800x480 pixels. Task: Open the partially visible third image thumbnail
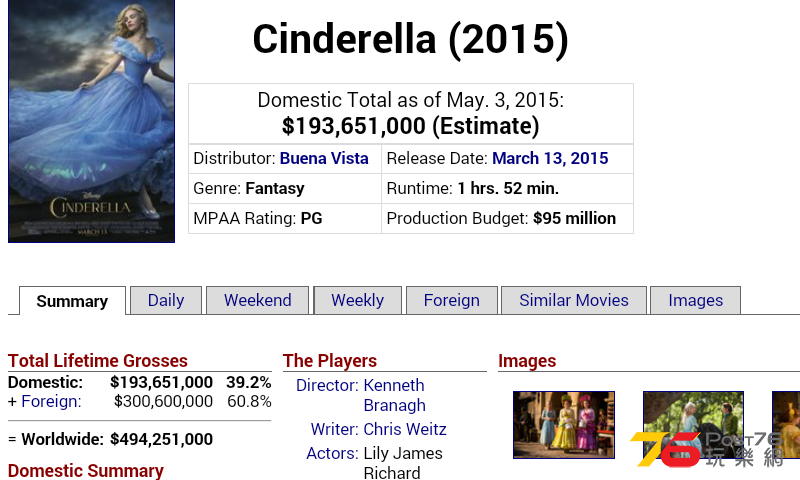click(x=786, y=425)
